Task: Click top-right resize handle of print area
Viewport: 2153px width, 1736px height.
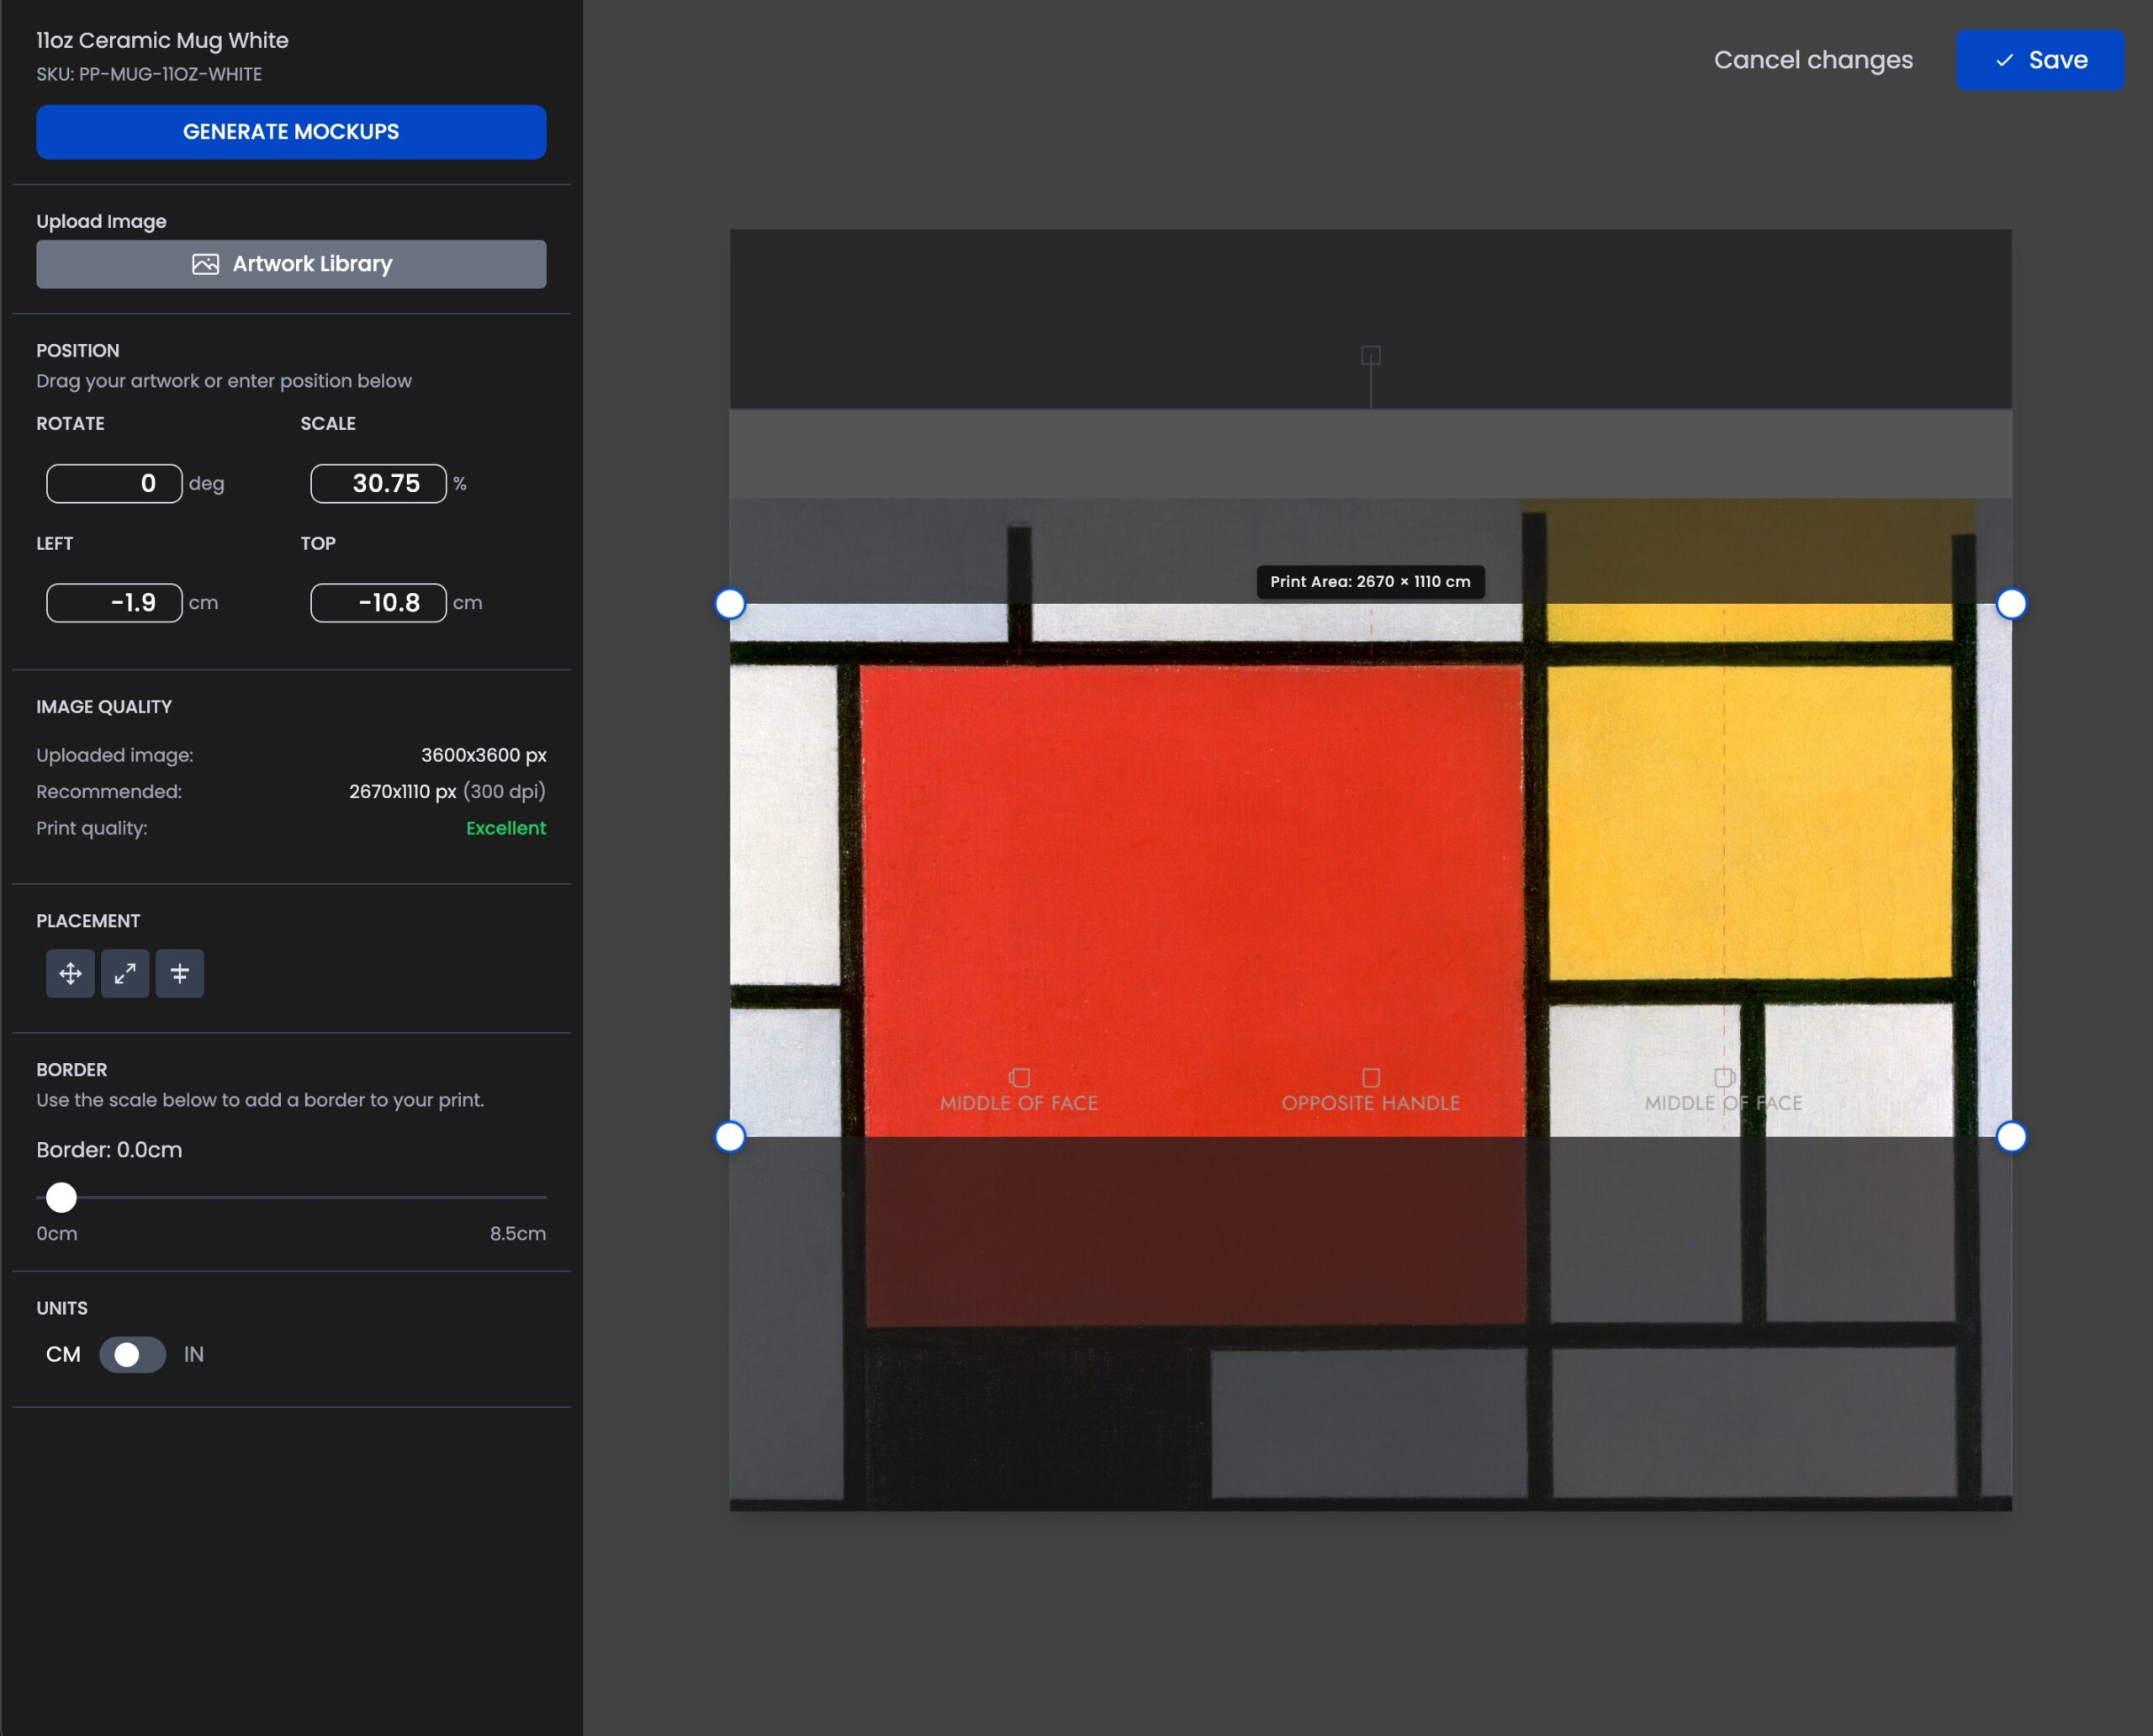Action: tap(2011, 604)
